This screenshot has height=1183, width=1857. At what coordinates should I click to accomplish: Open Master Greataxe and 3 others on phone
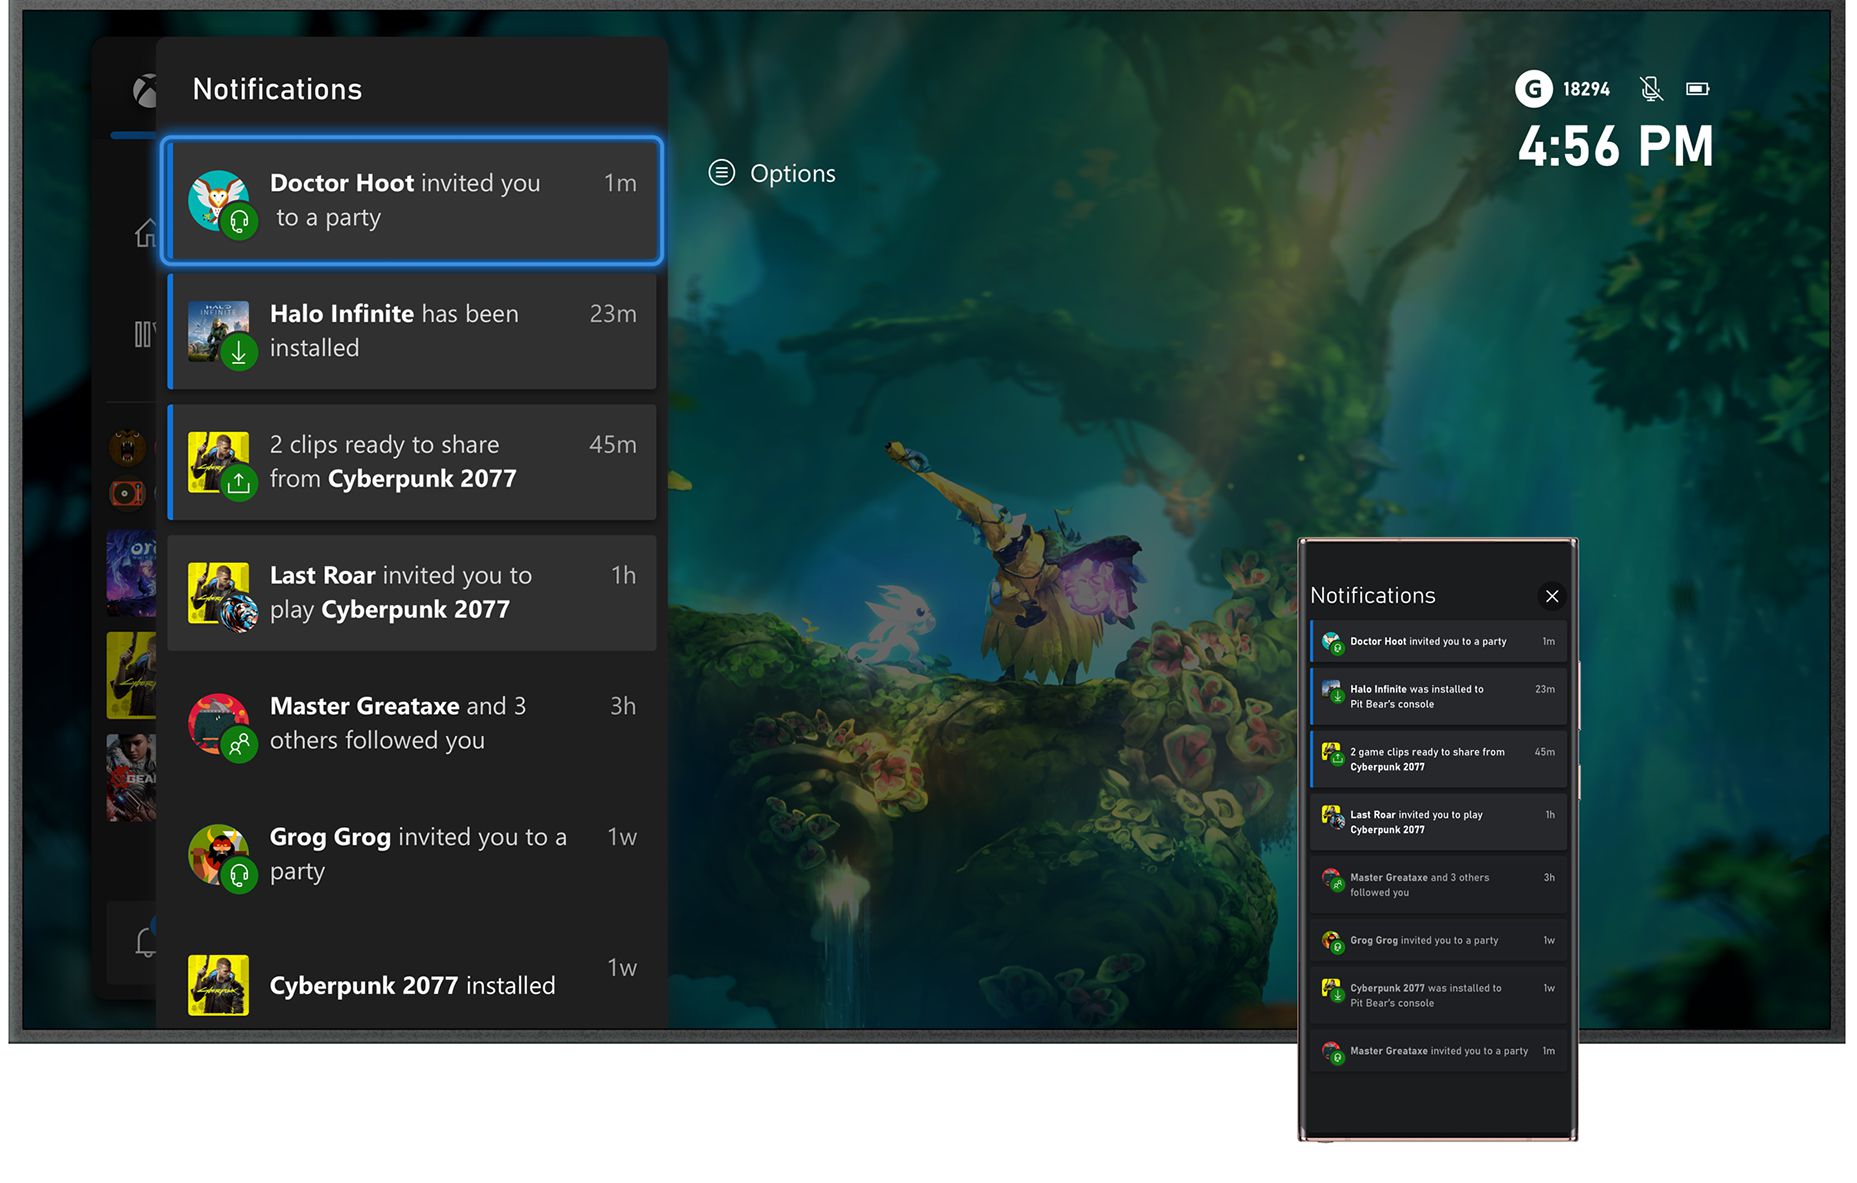(x=1438, y=885)
